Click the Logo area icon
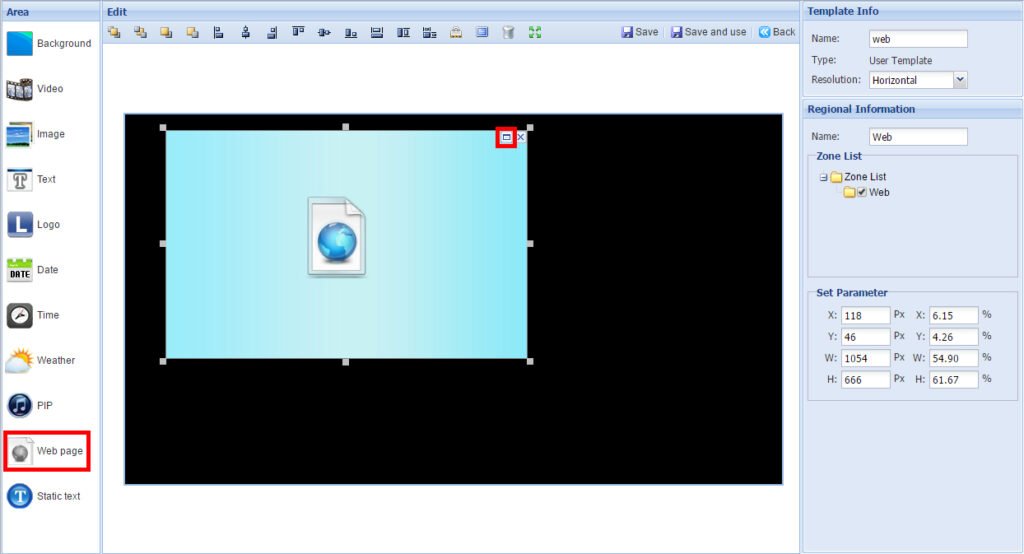This screenshot has height=554, width=1024. click(21, 225)
